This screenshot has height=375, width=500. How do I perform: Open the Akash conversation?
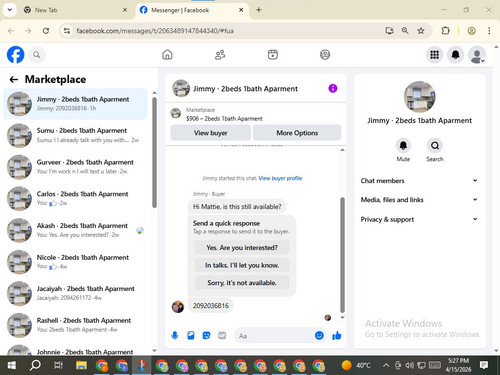tap(75, 230)
